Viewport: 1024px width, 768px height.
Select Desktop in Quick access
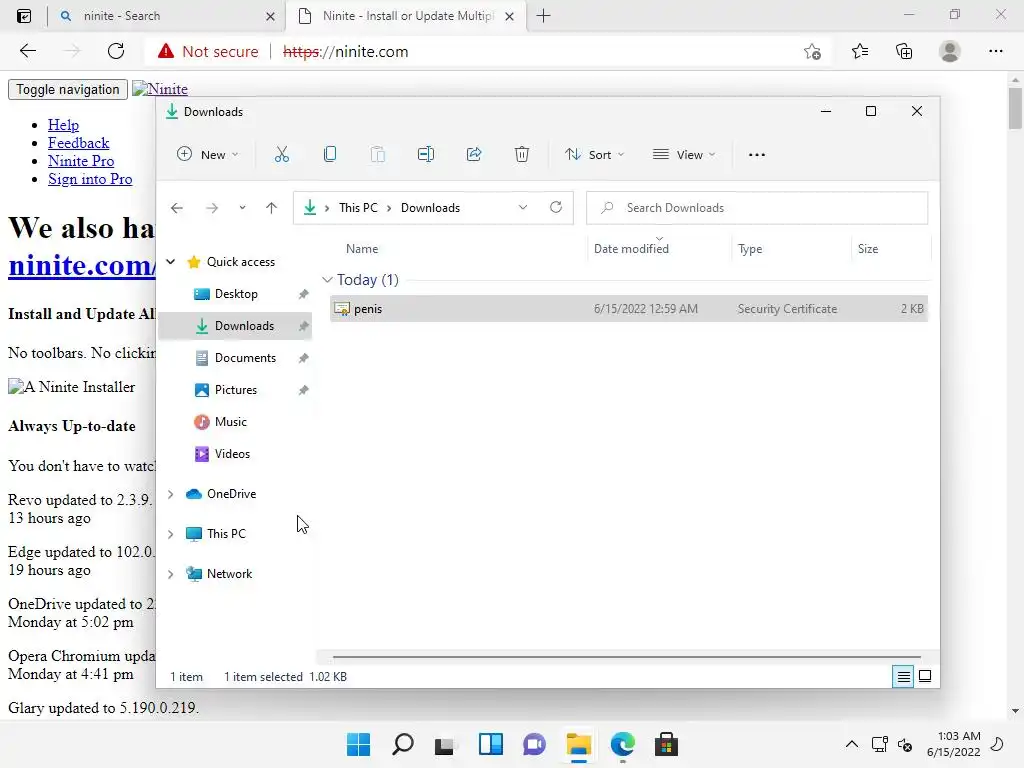[235, 294]
